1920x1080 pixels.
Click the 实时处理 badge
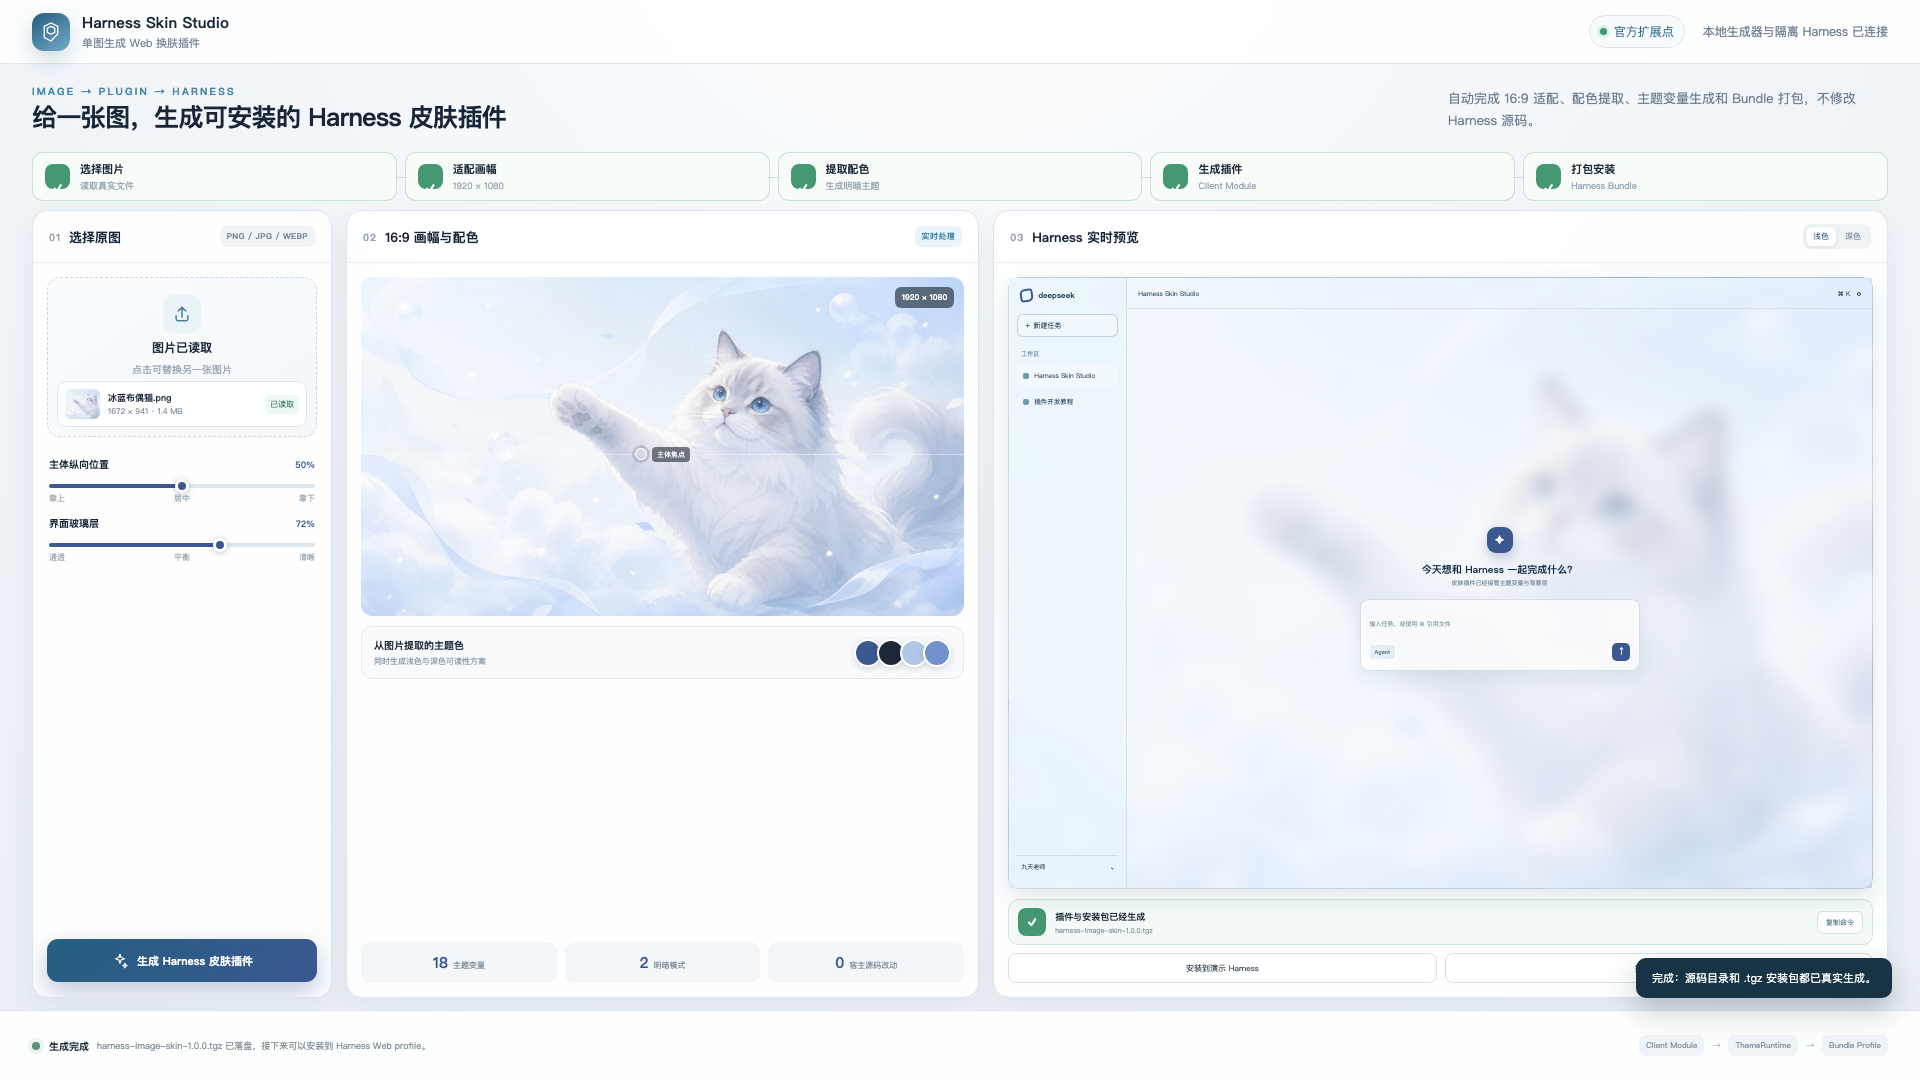938,237
